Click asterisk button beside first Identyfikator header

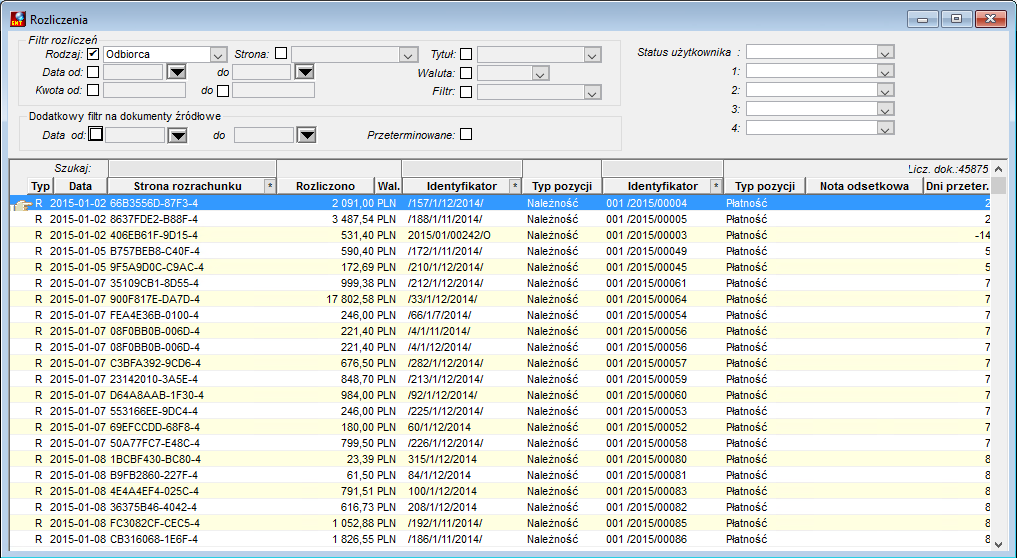515,186
